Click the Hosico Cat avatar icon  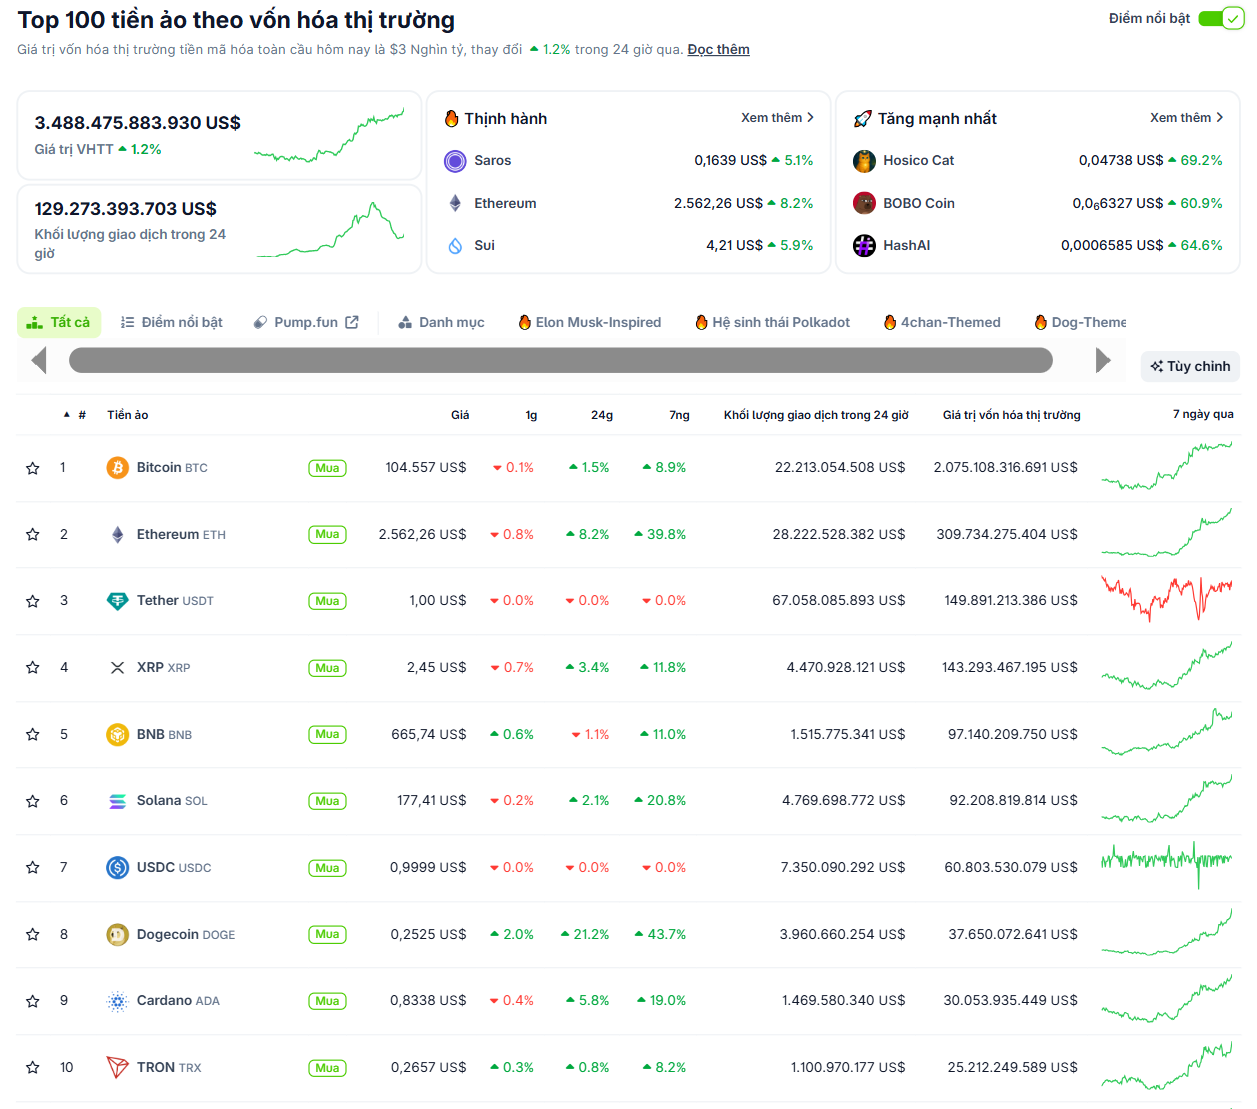864,161
